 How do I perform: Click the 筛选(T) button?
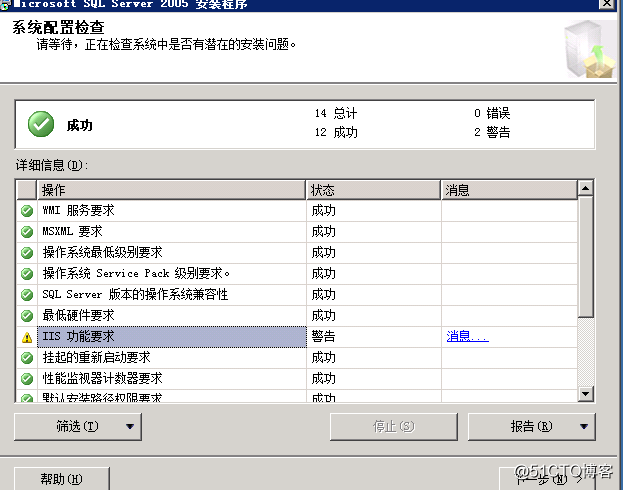[x=78, y=426]
